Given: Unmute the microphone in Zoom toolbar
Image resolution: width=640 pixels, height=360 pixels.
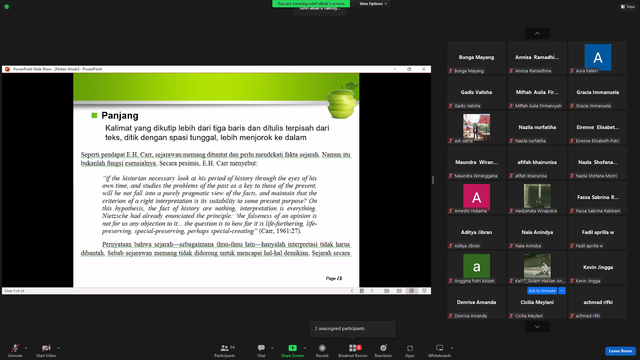Looking at the screenshot, I should point(15,350).
